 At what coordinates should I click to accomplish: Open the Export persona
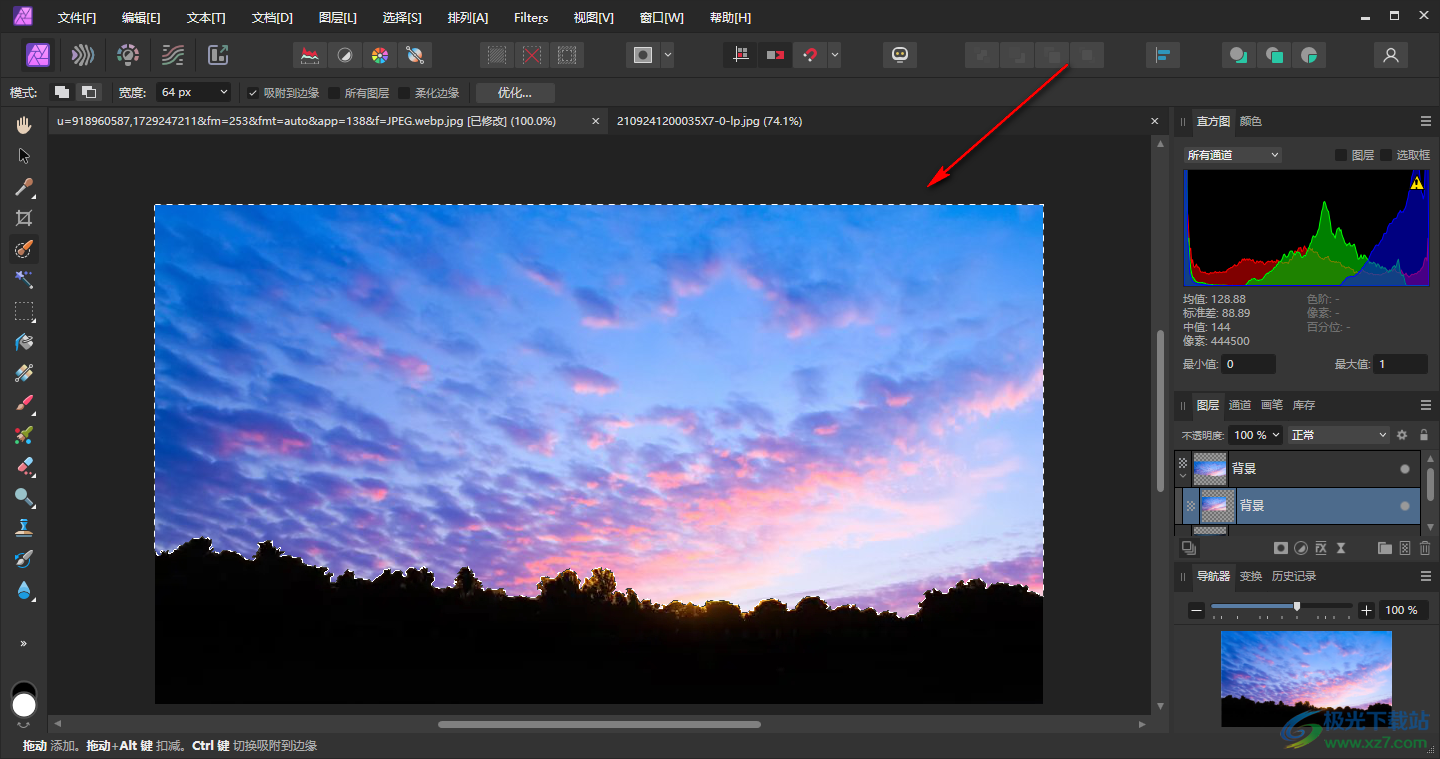pyautogui.click(x=218, y=55)
